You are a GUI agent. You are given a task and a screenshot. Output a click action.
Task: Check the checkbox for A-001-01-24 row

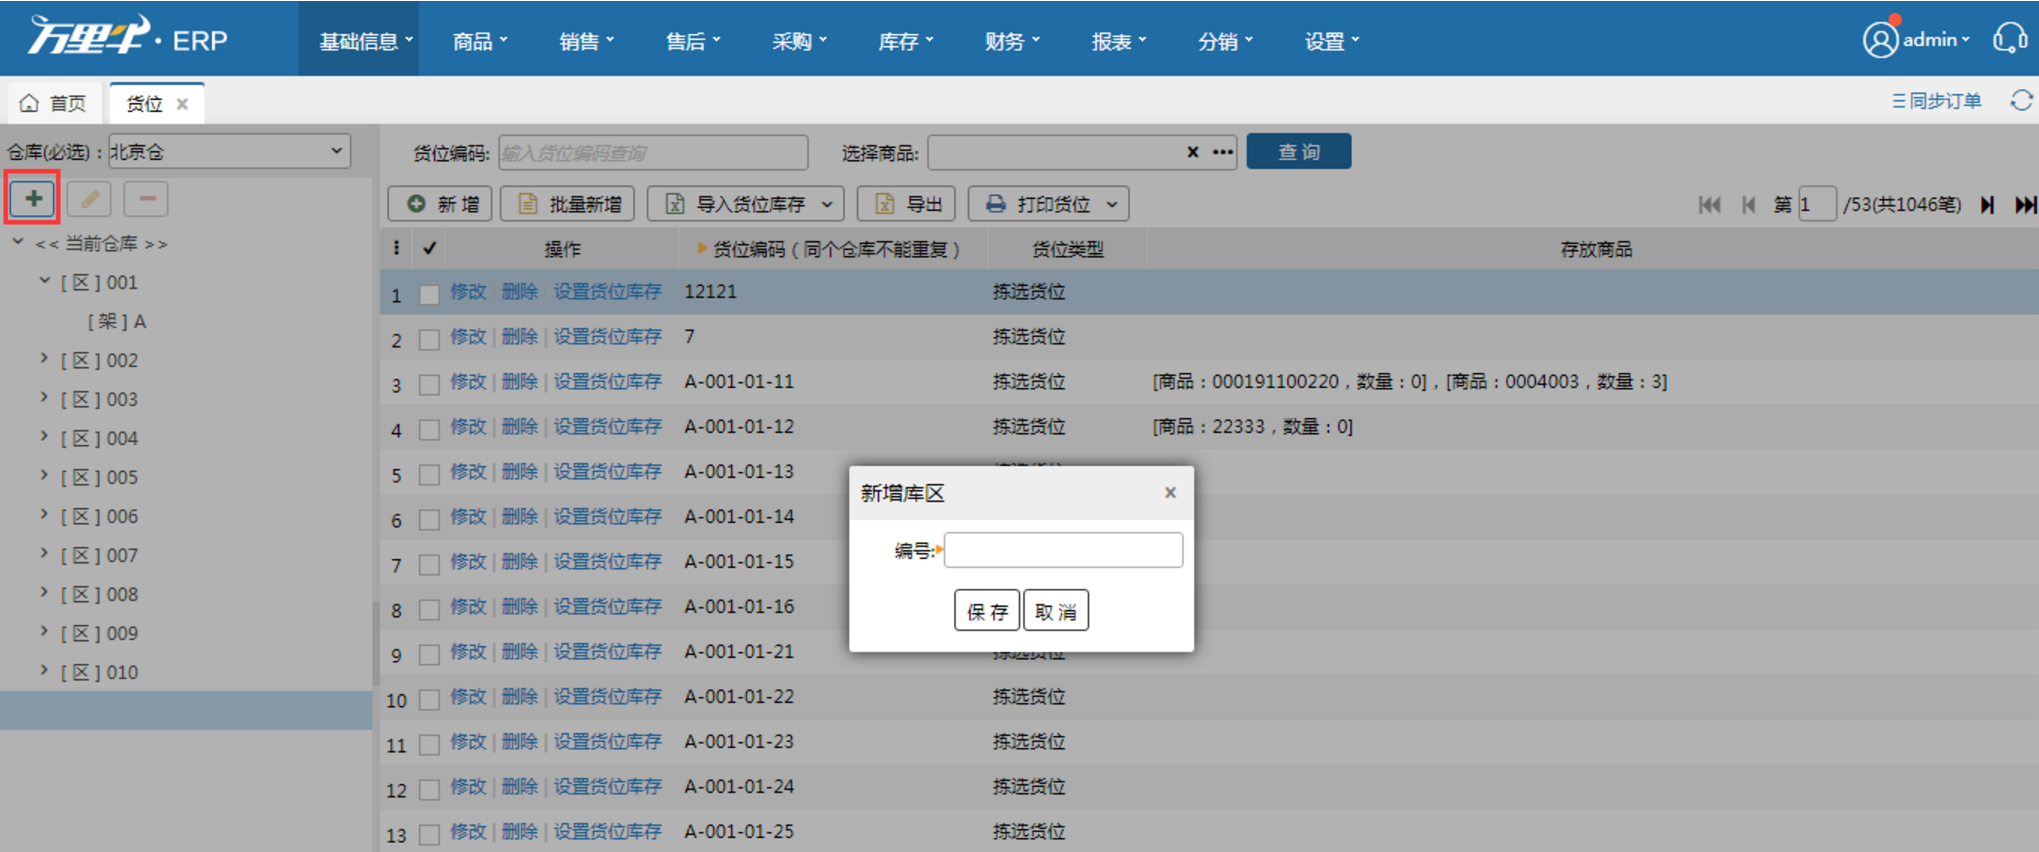tap(429, 789)
